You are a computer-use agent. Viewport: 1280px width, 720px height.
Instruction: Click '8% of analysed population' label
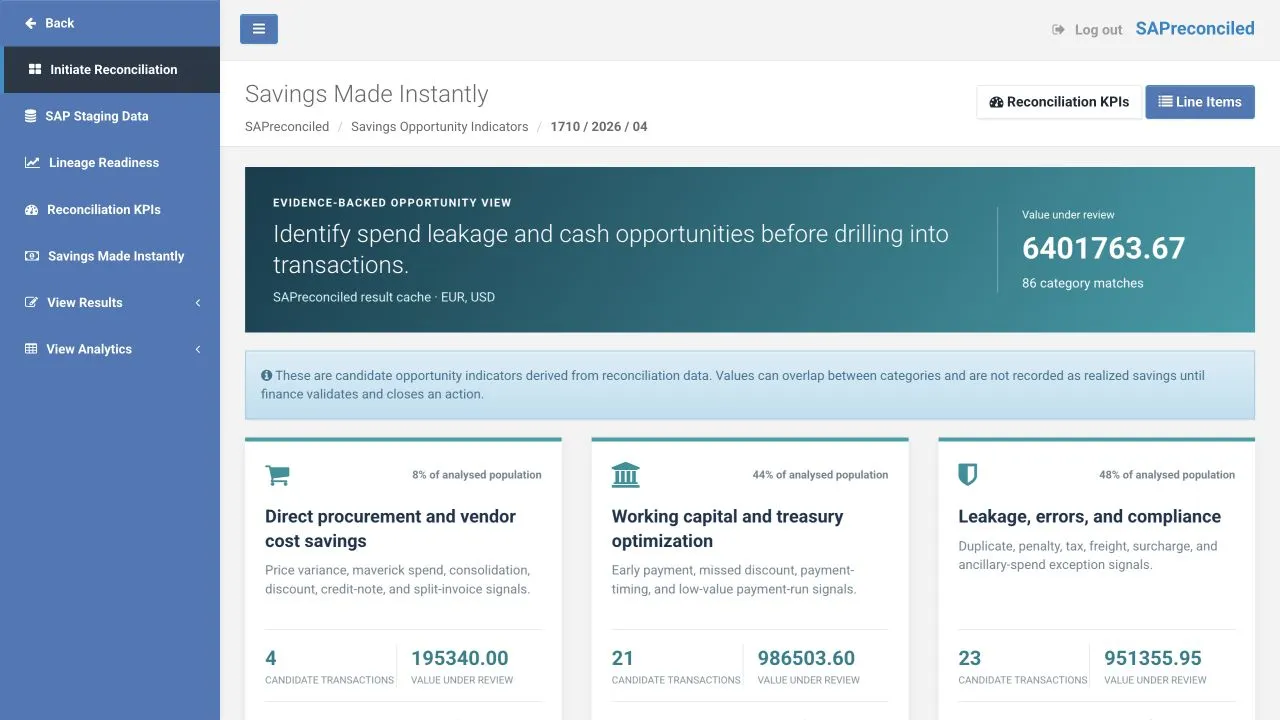click(x=477, y=475)
